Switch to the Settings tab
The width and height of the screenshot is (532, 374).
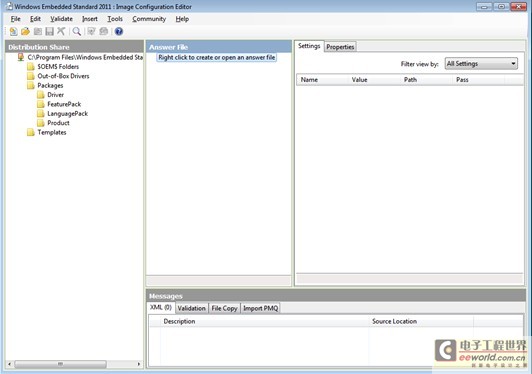click(309, 46)
